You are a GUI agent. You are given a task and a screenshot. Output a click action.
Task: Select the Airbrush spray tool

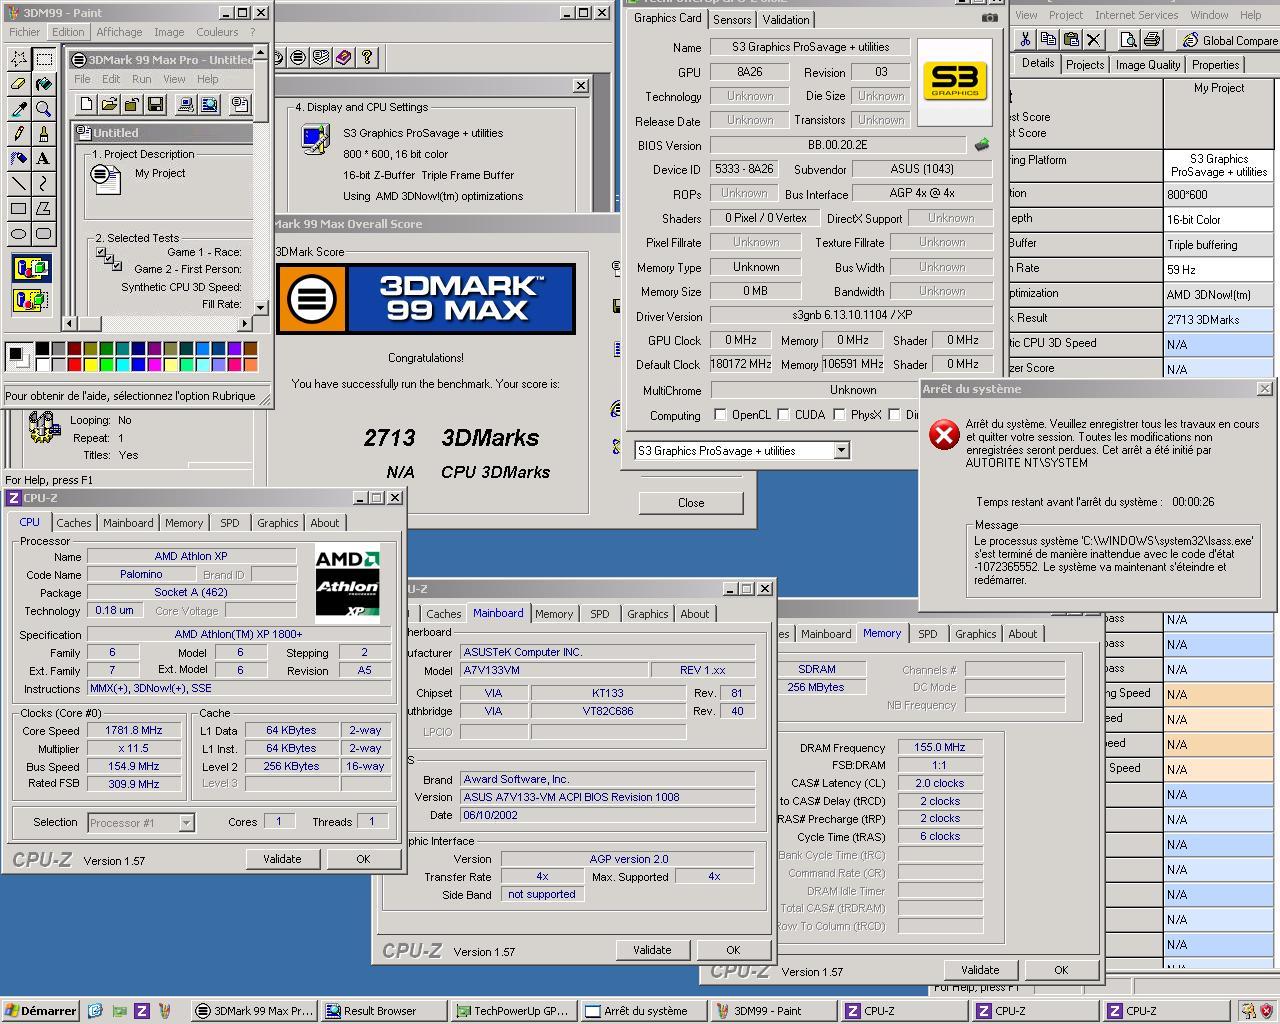tap(18, 159)
